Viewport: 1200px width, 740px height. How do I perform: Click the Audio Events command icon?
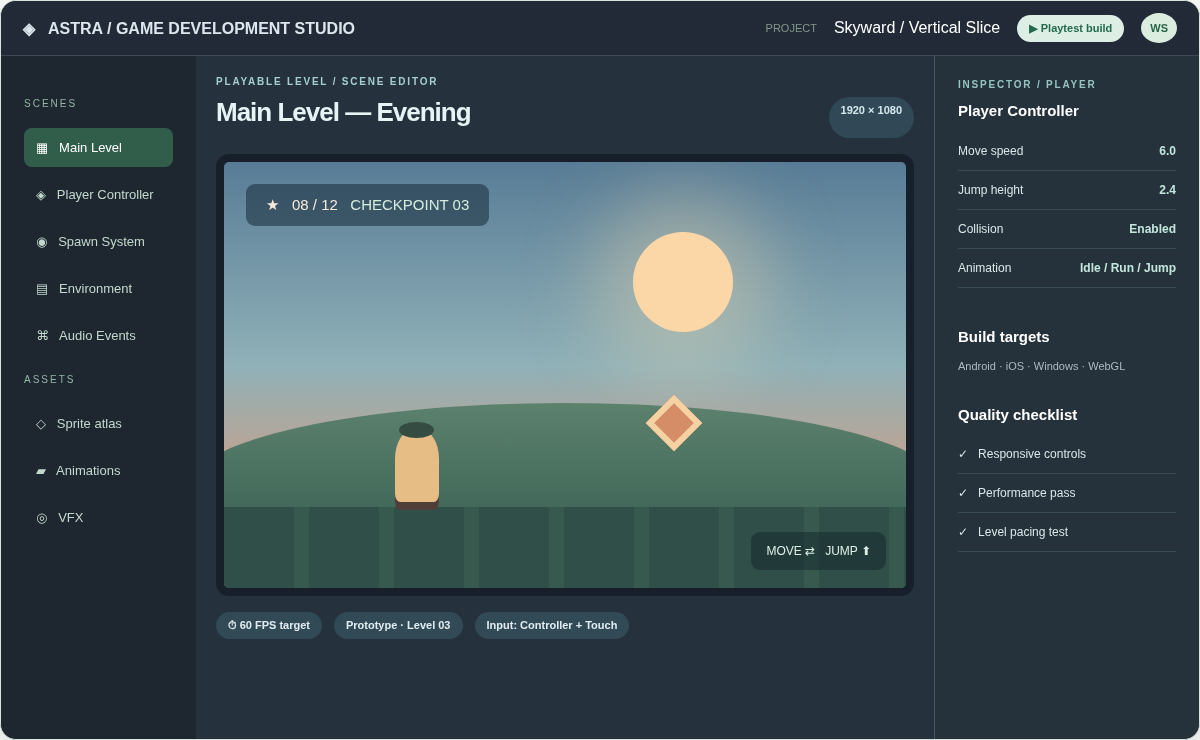pos(42,335)
